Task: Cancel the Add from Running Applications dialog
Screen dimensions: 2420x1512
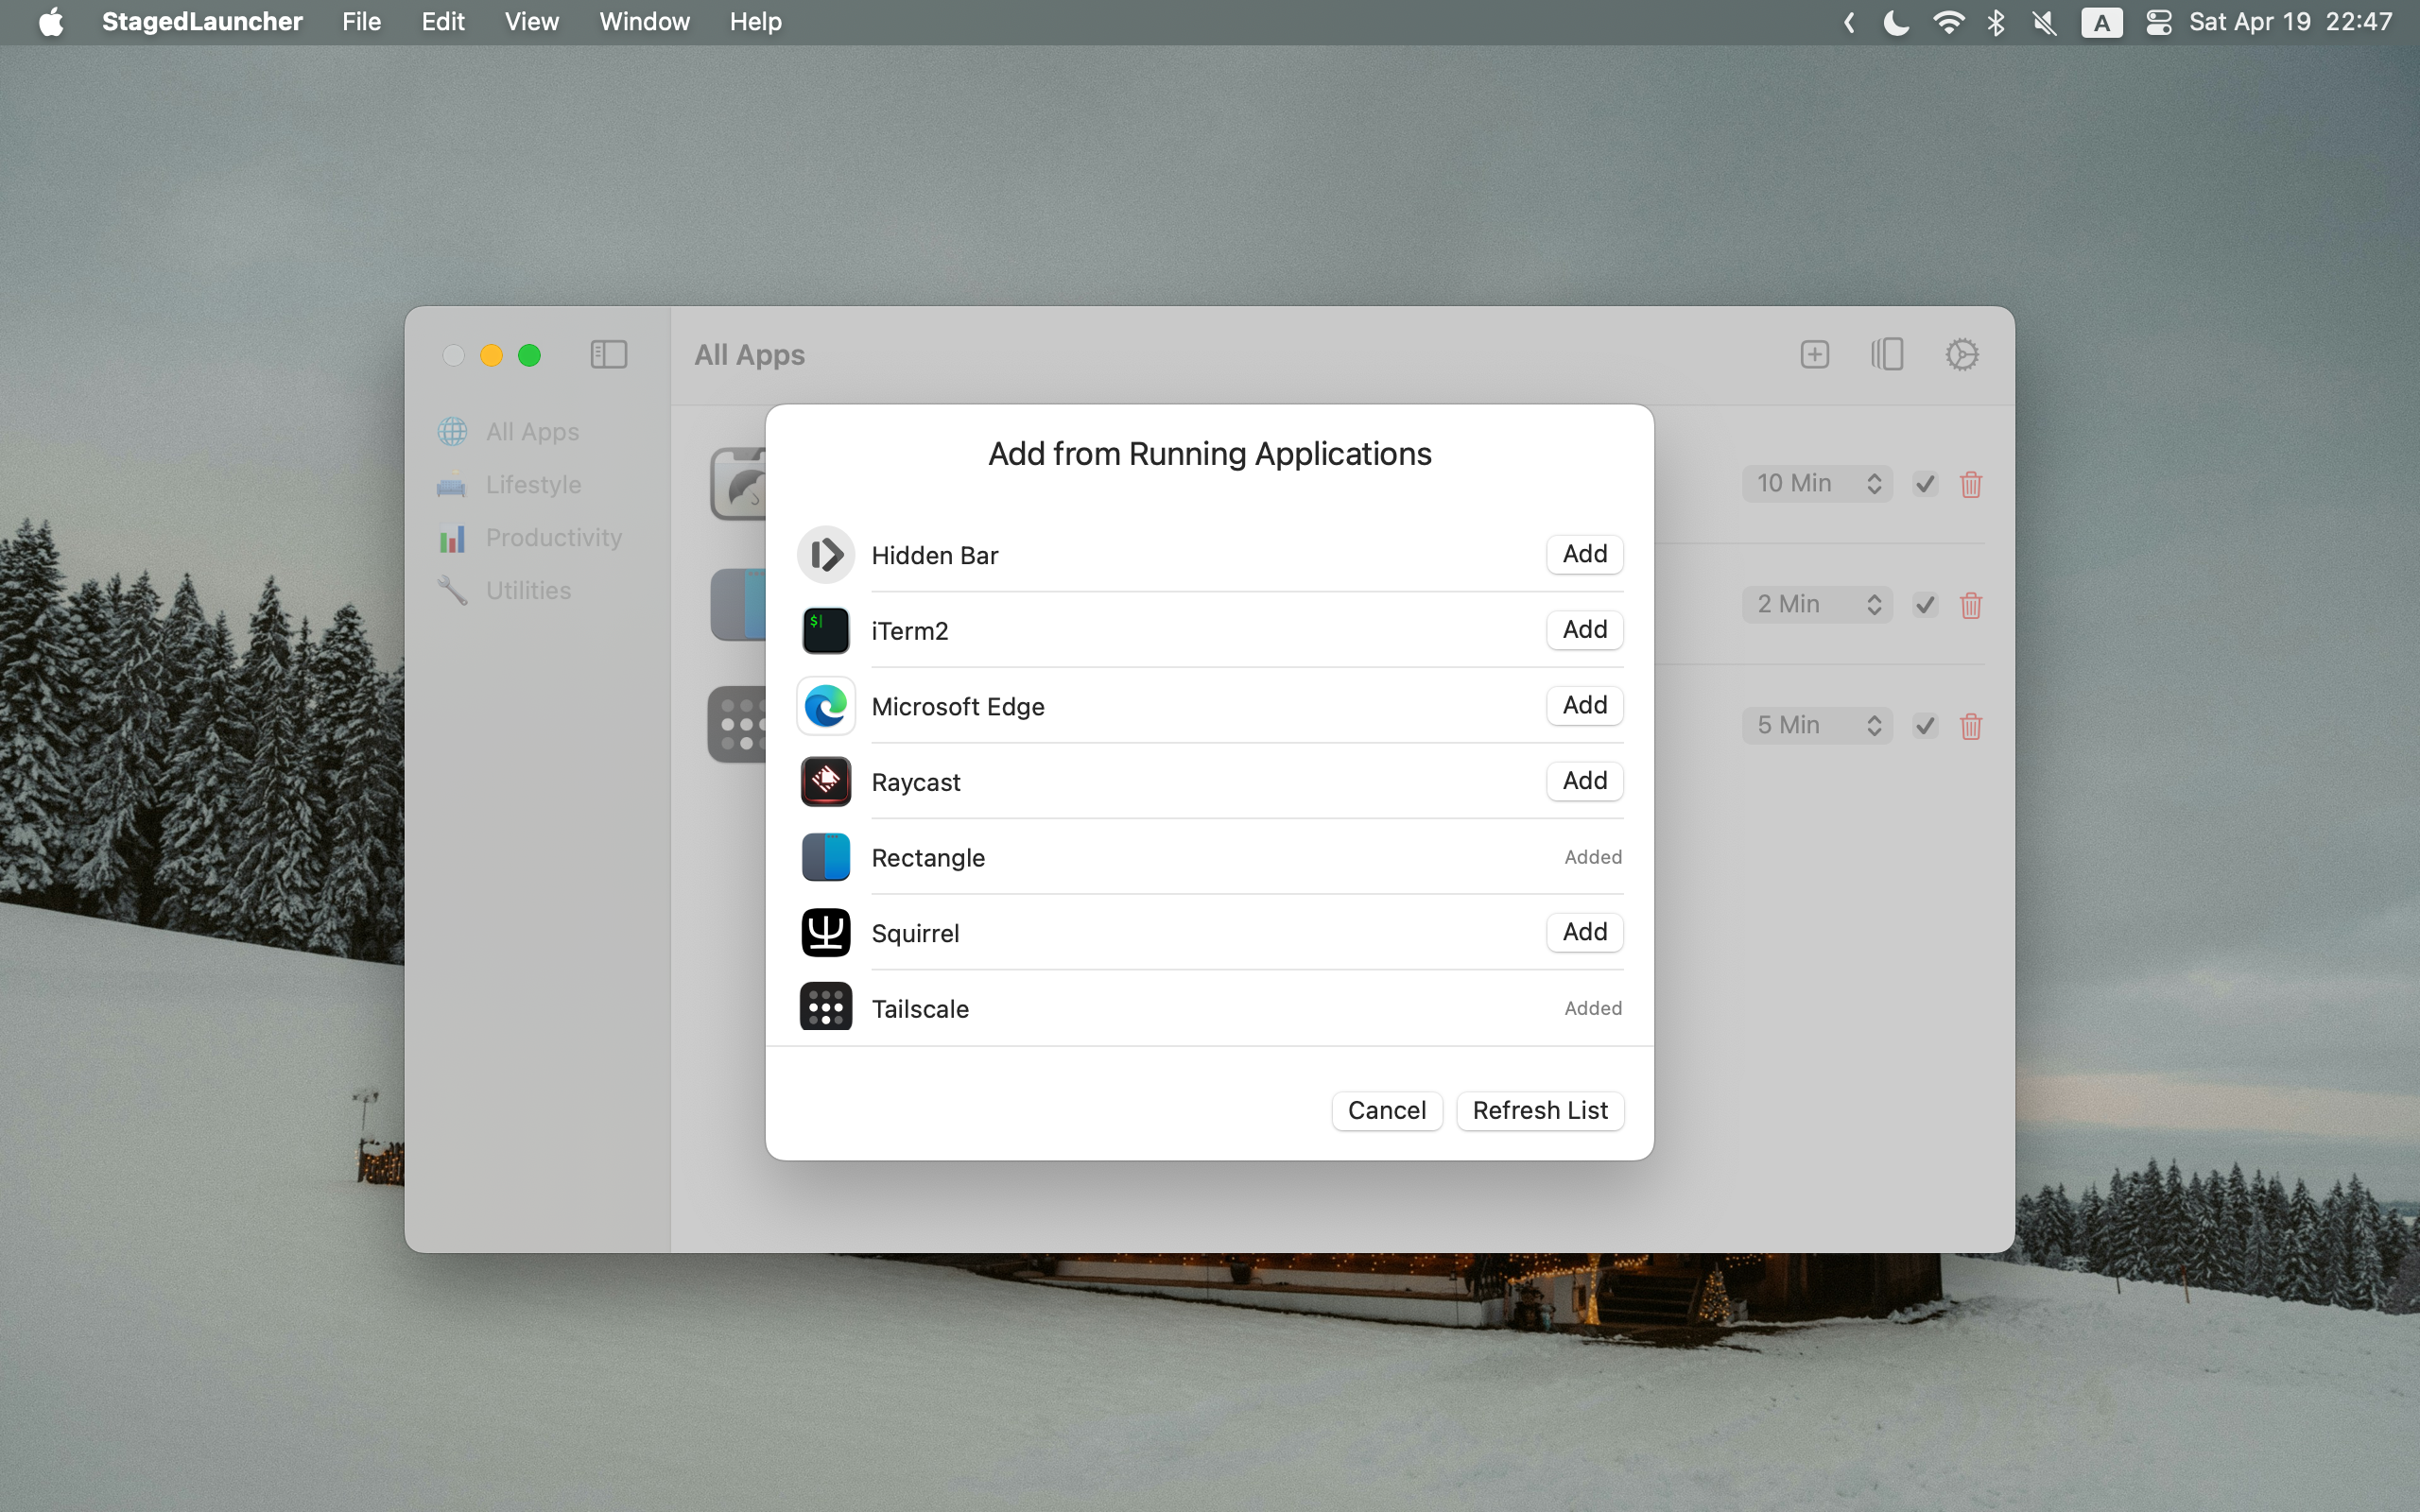Action: [x=1387, y=1110]
